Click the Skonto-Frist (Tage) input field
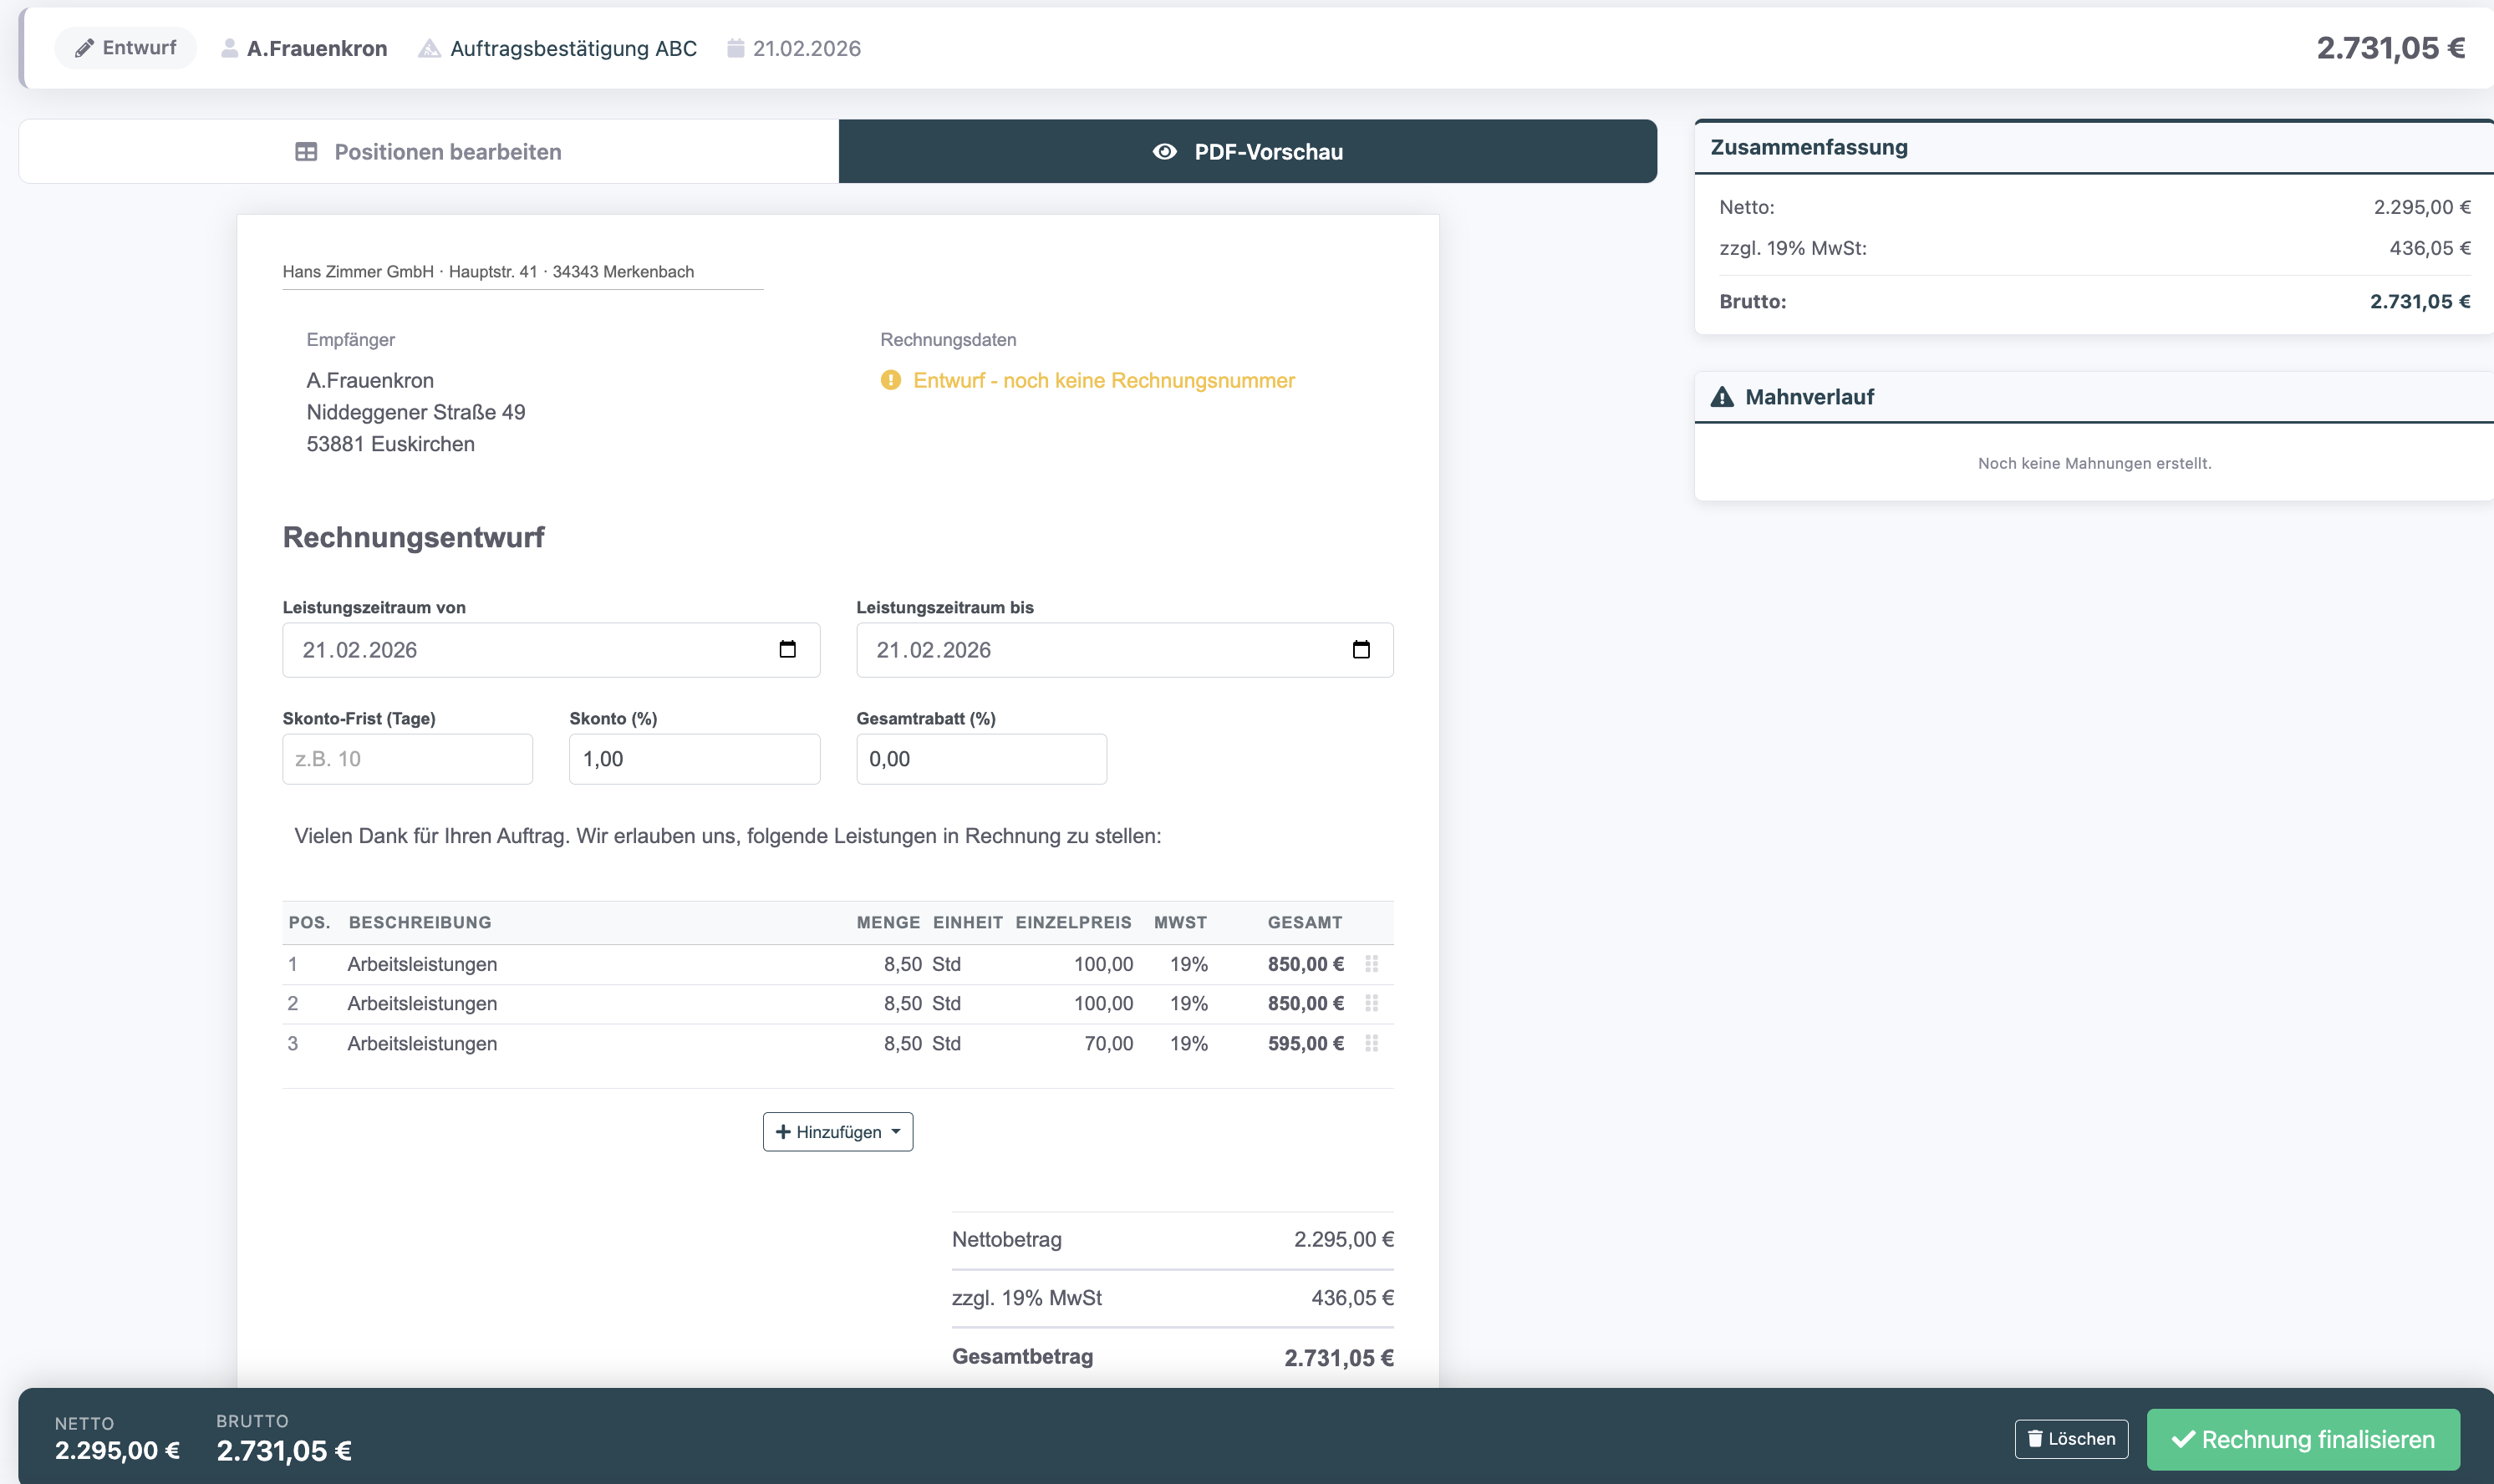The width and height of the screenshot is (2494, 1484). pyautogui.click(x=407, y=759)
